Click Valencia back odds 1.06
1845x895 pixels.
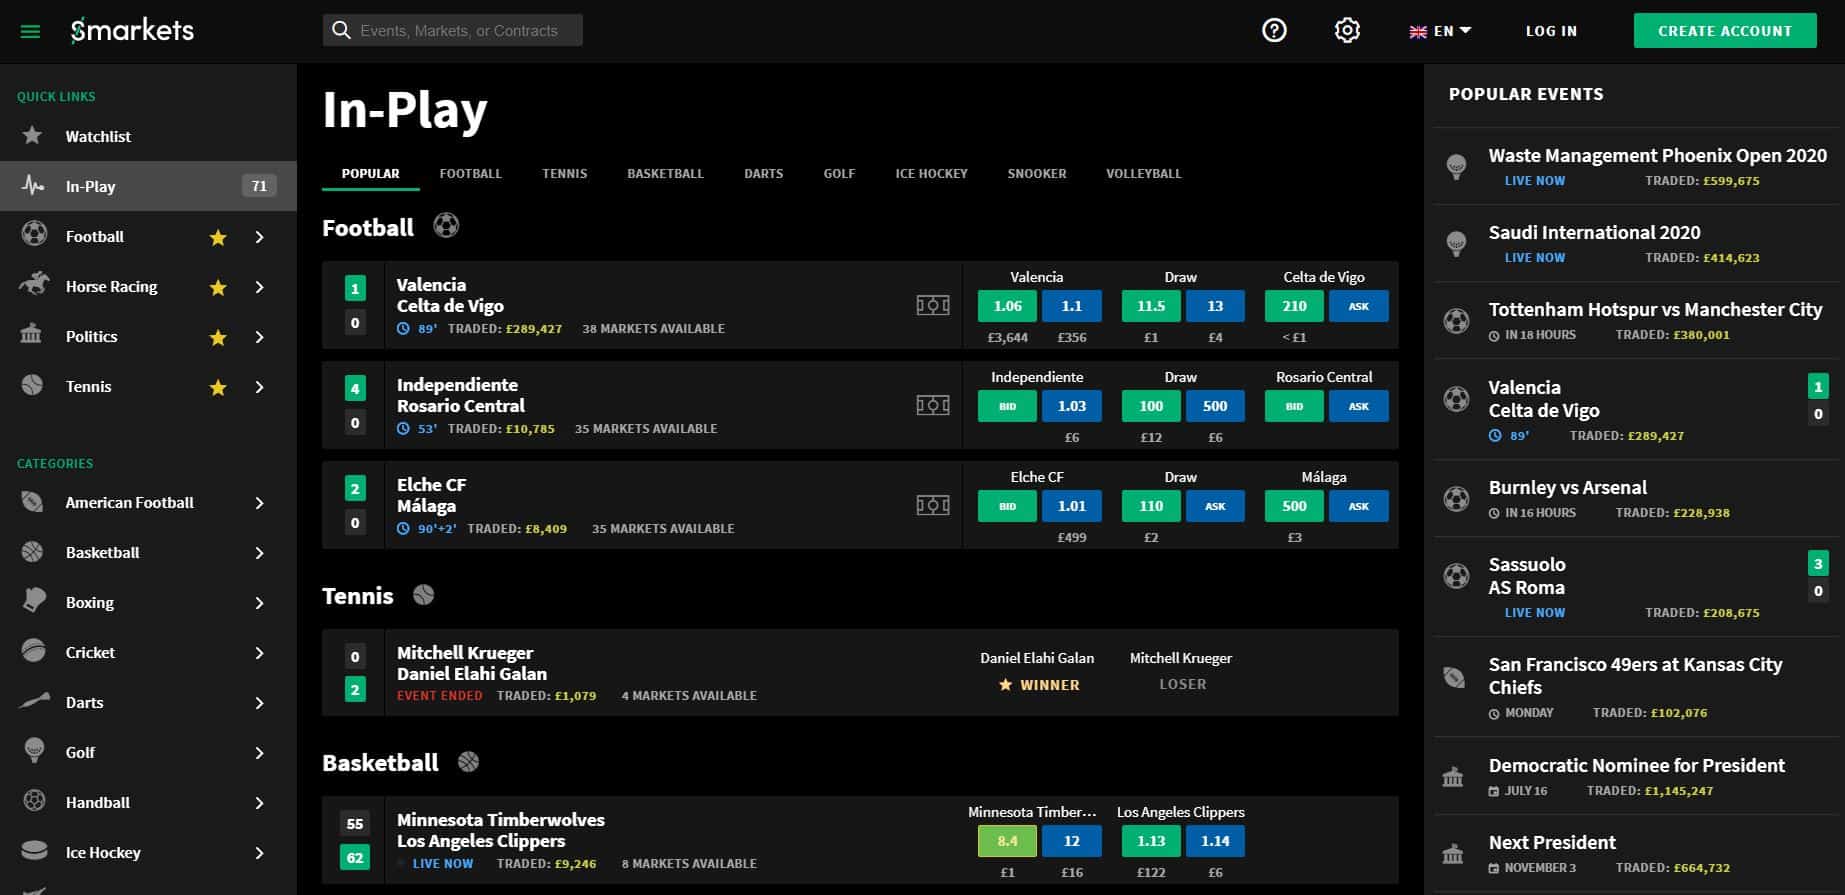pyautogui.click(x=1007, y=306)
